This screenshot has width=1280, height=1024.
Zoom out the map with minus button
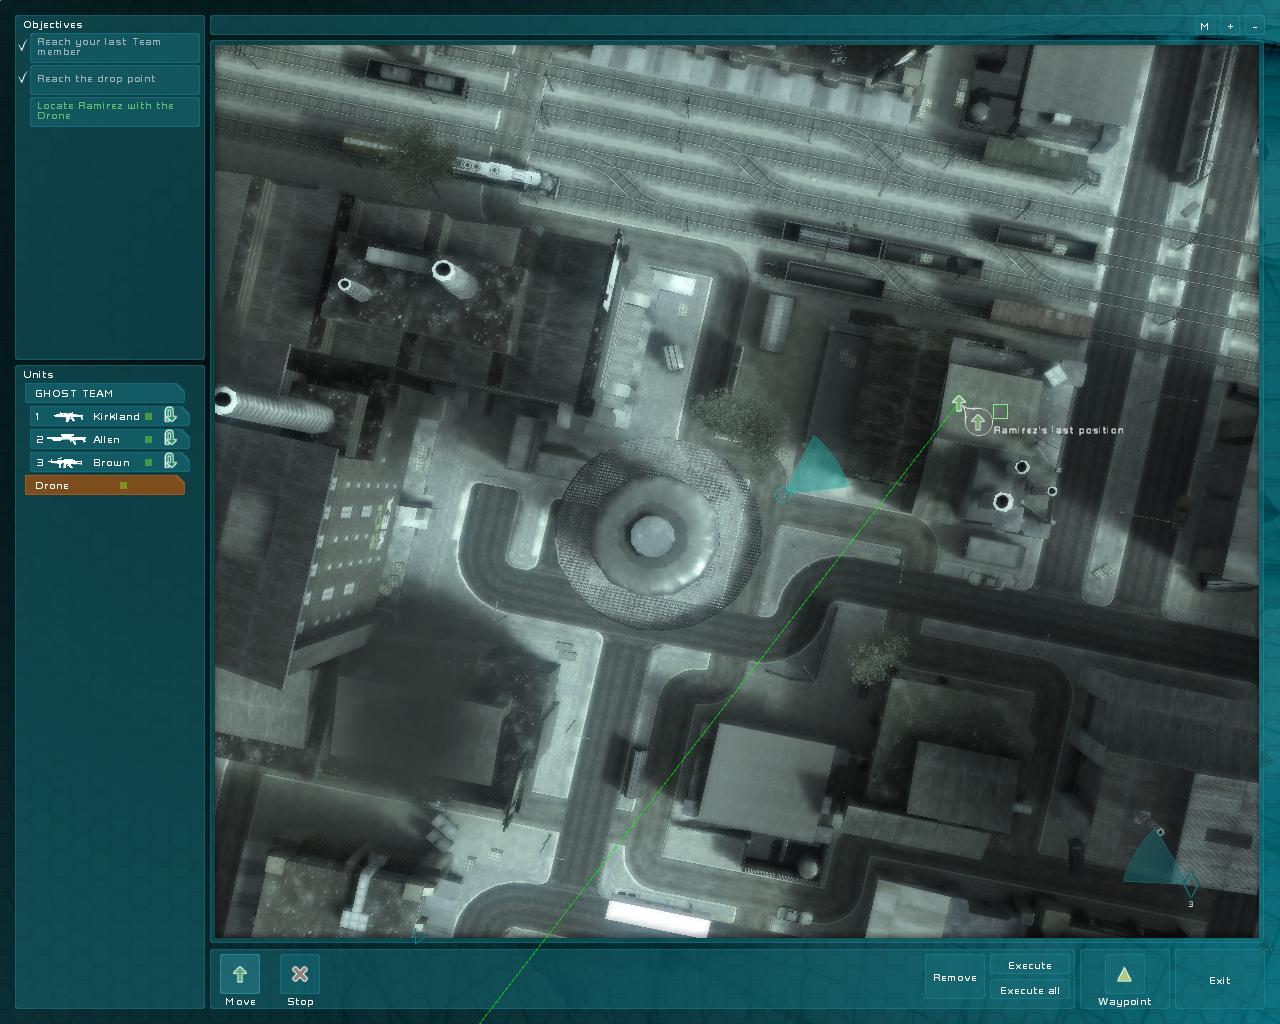click(x=1255, y=26)
